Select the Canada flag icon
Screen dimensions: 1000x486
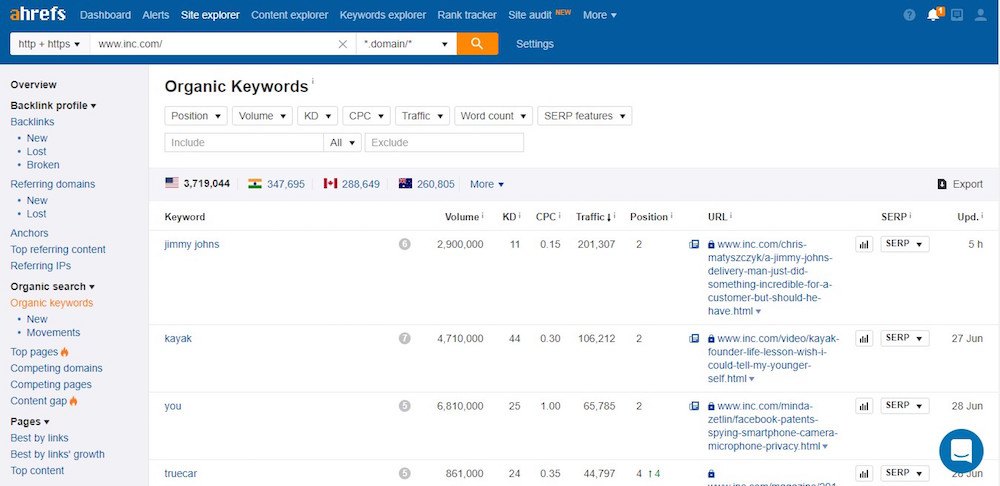click(330, 184)
